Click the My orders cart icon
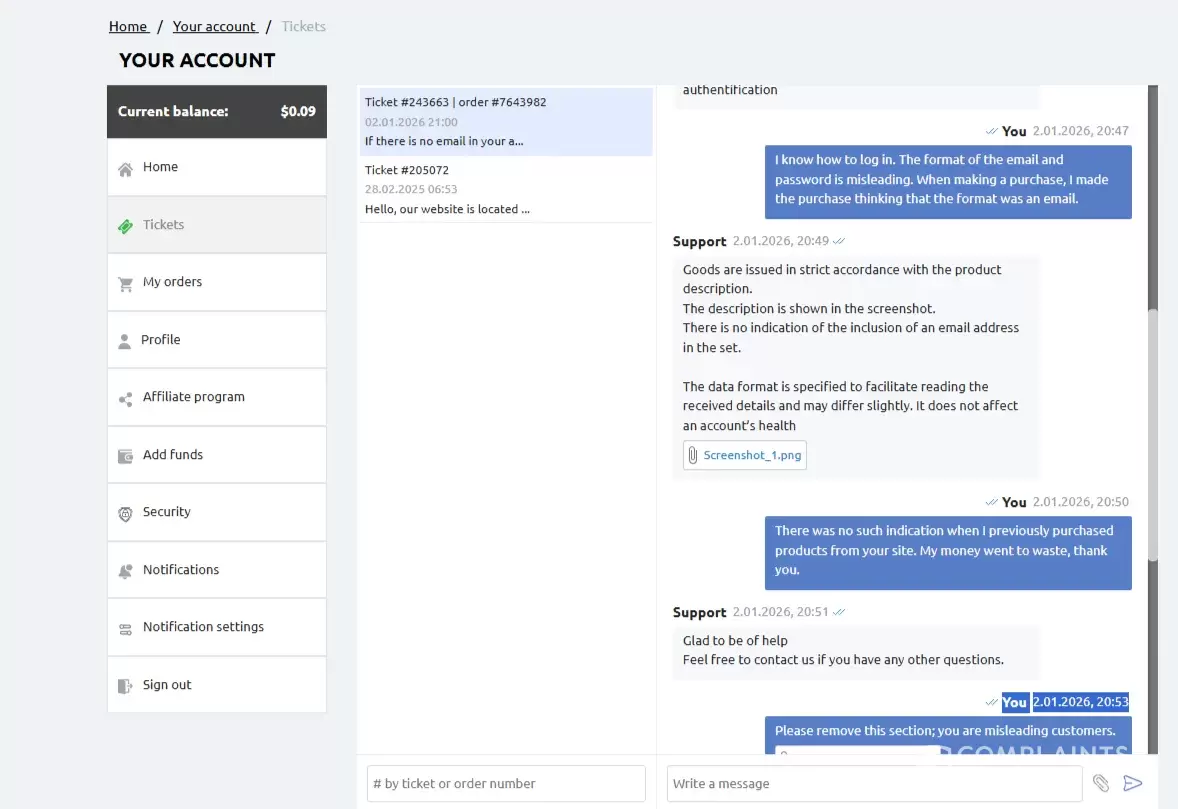Screen dimensions: 1178x809 click(x=125, y=284)
